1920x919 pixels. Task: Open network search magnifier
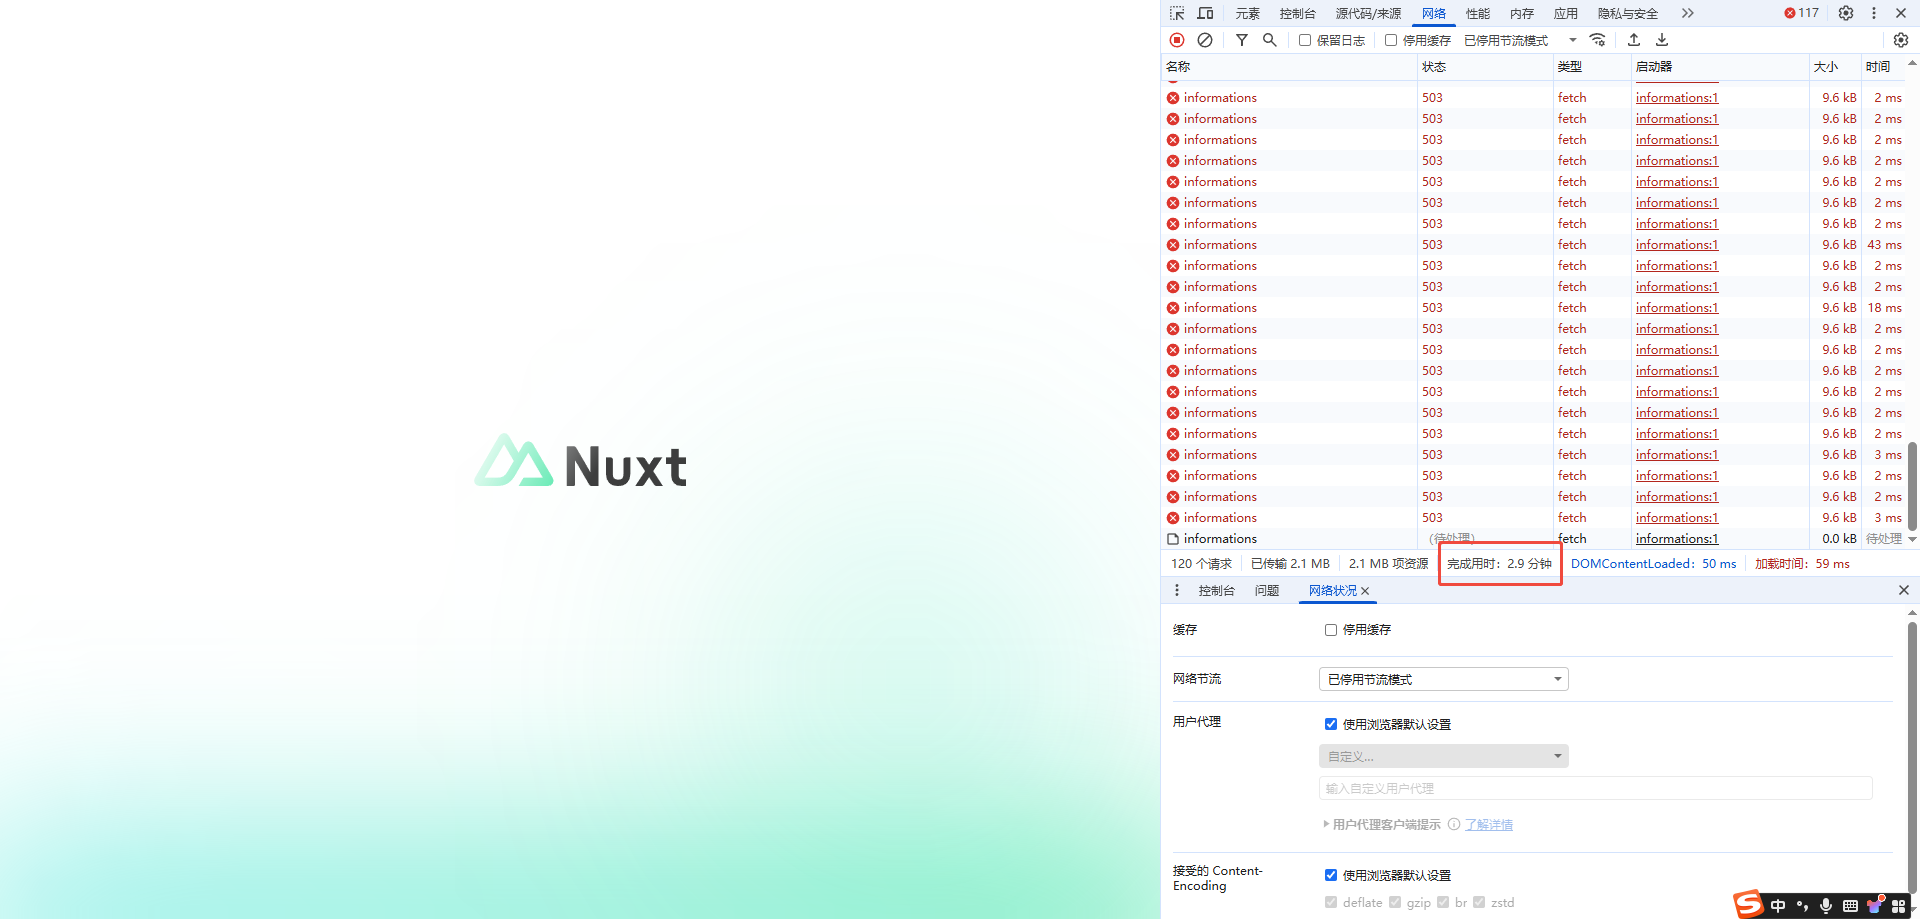1269,40
